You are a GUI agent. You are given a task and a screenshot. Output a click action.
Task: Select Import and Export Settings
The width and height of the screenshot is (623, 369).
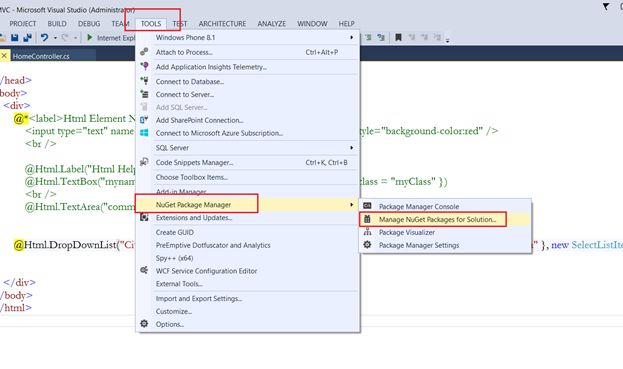pos(248,298)
